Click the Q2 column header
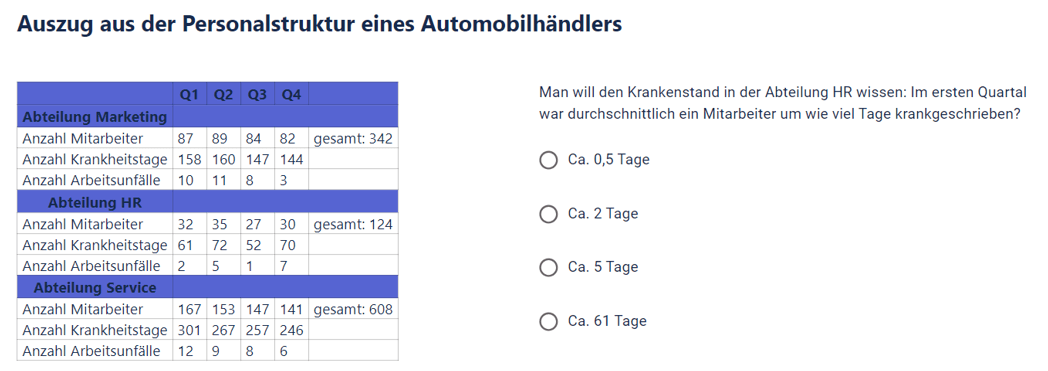Screen dimensions: 1048x371 click(224, 96)
